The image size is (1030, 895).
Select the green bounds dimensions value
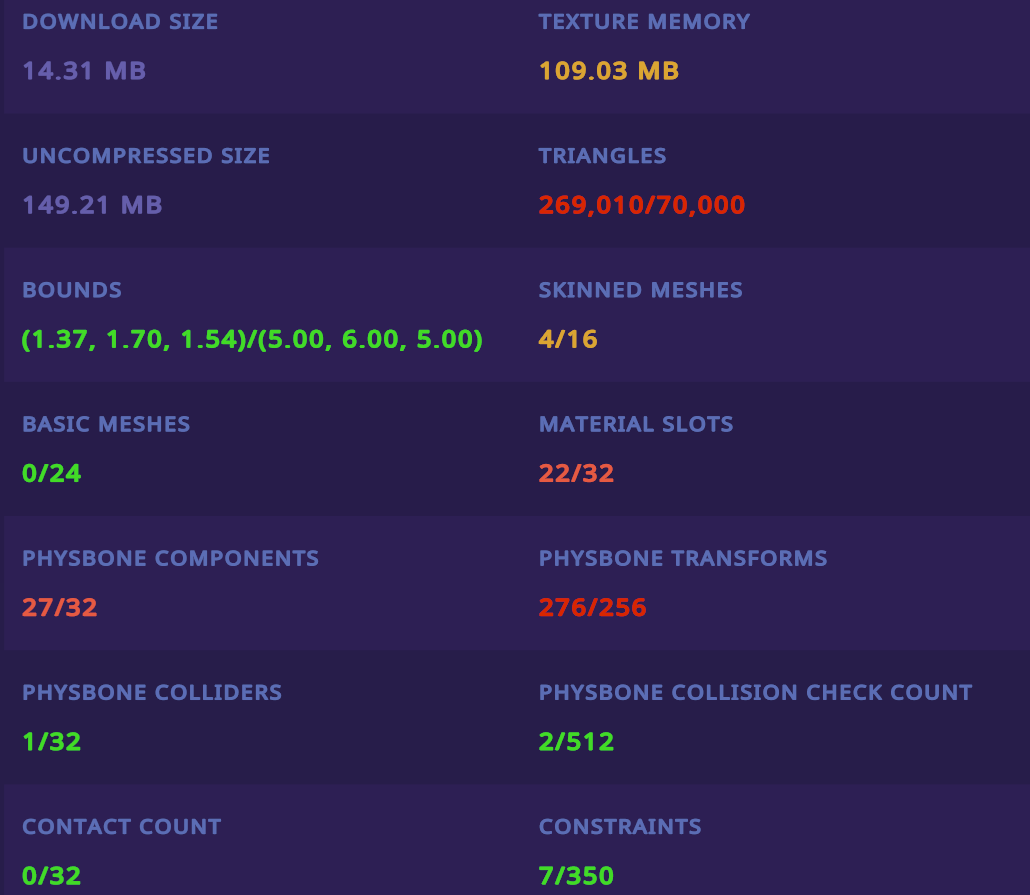252,339
